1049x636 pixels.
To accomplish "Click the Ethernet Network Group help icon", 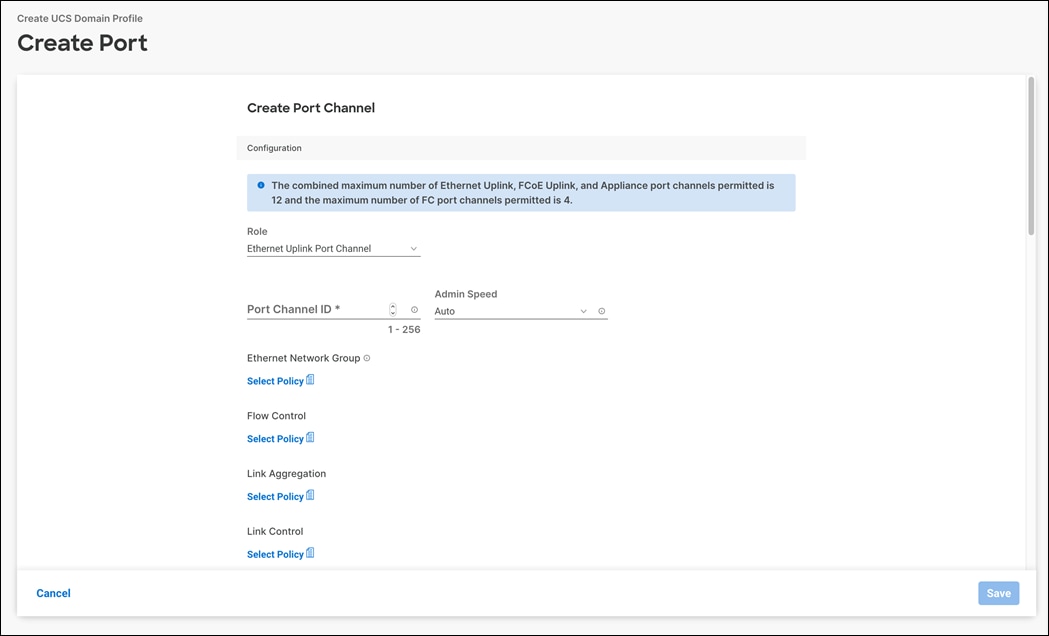I will (367, 358).
